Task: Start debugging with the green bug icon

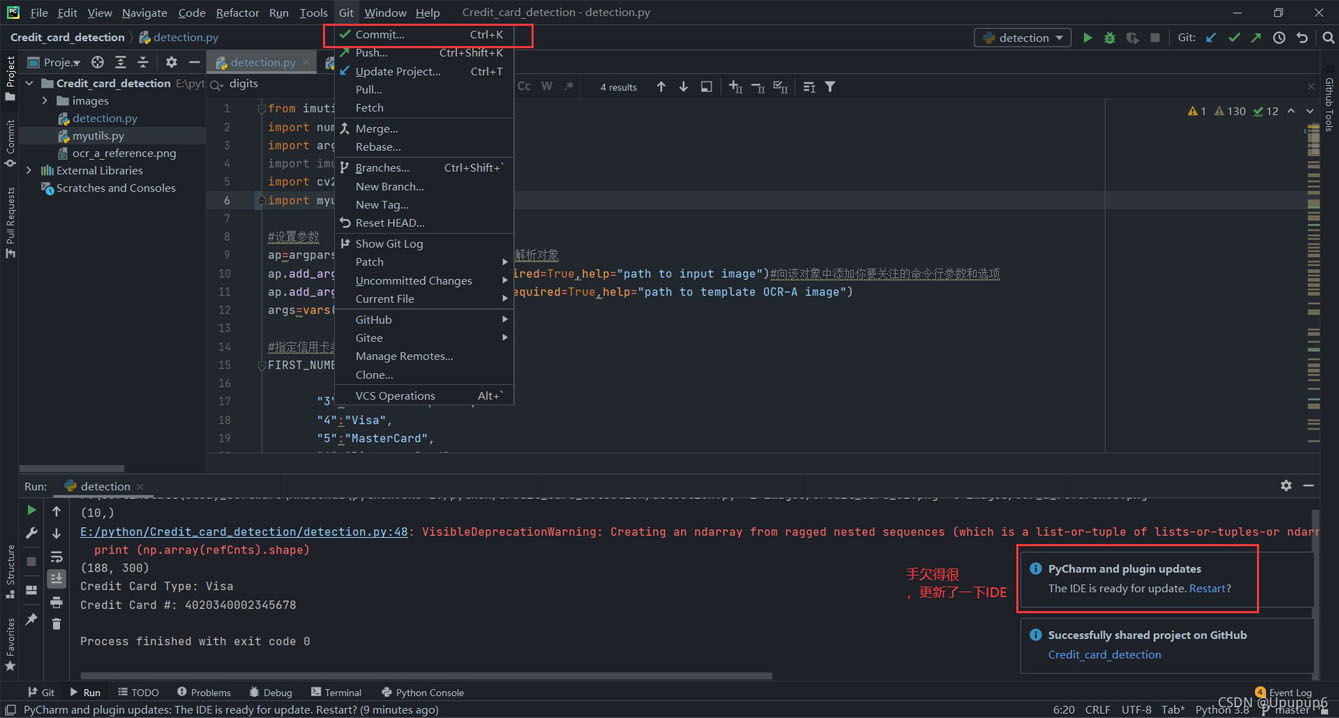Action: [x=1109, y=38]
